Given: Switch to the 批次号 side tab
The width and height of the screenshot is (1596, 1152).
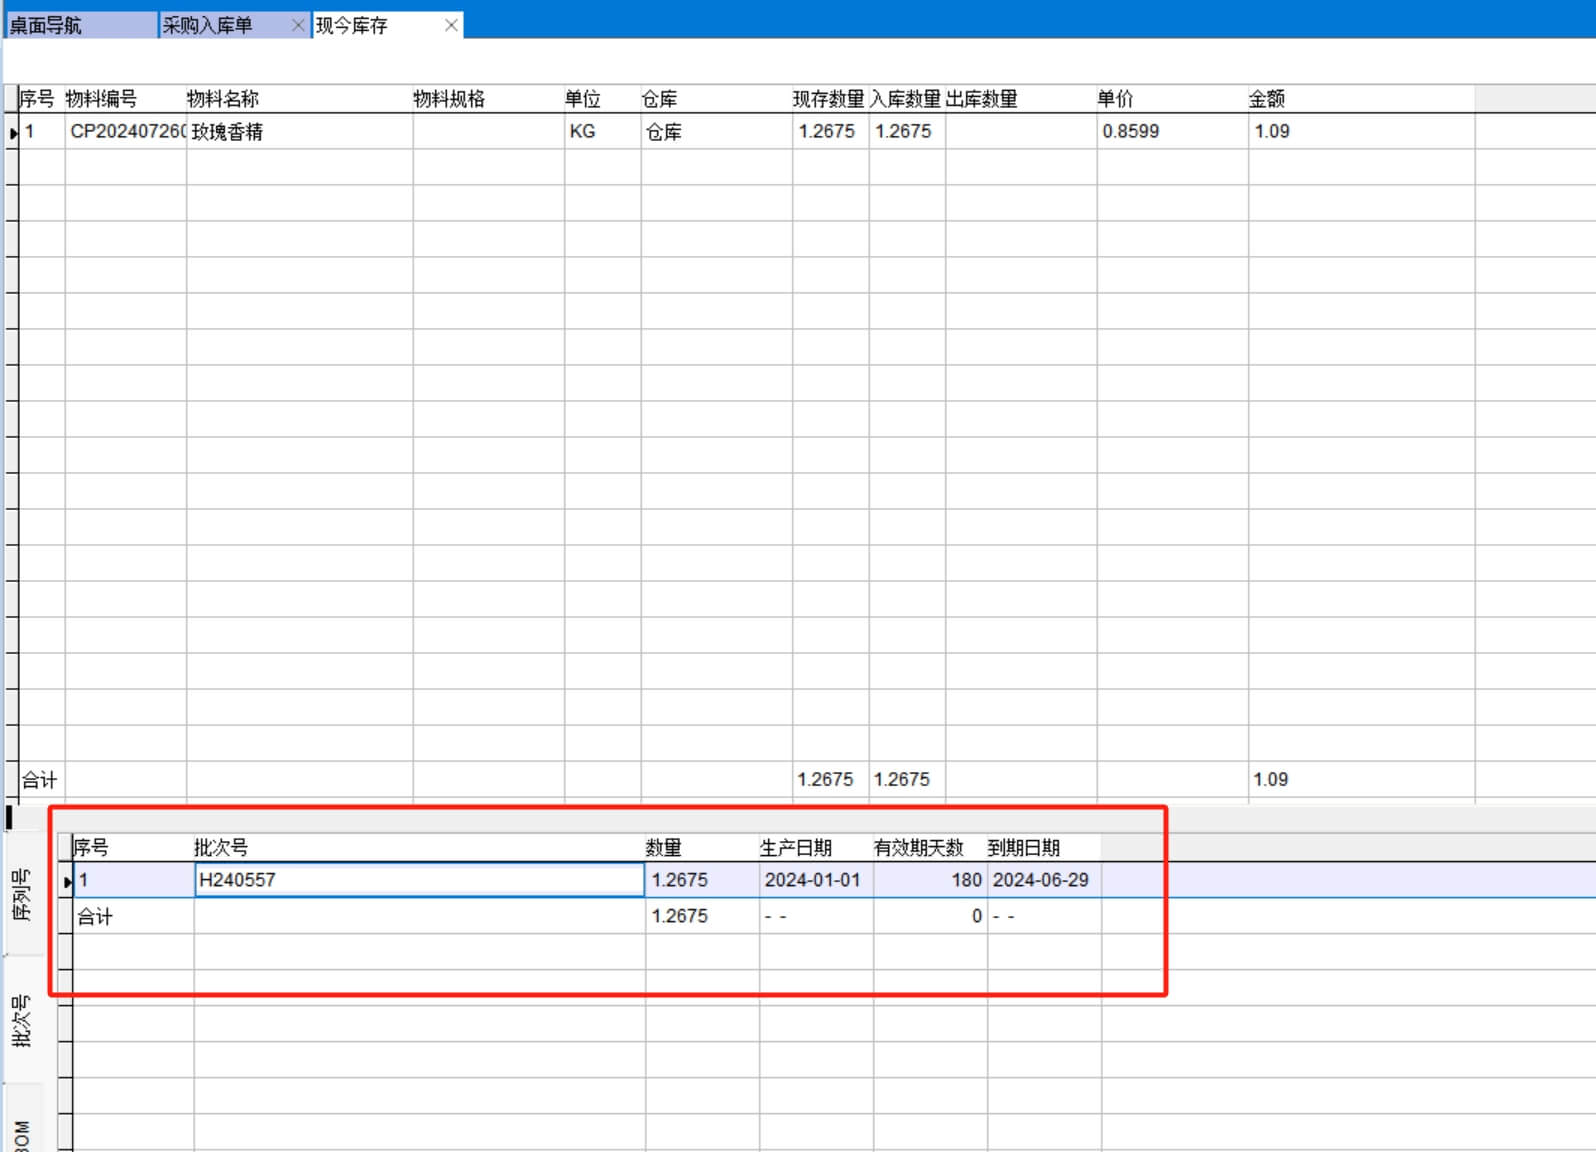Looking at the screenshot, I should click(22, 1021).
